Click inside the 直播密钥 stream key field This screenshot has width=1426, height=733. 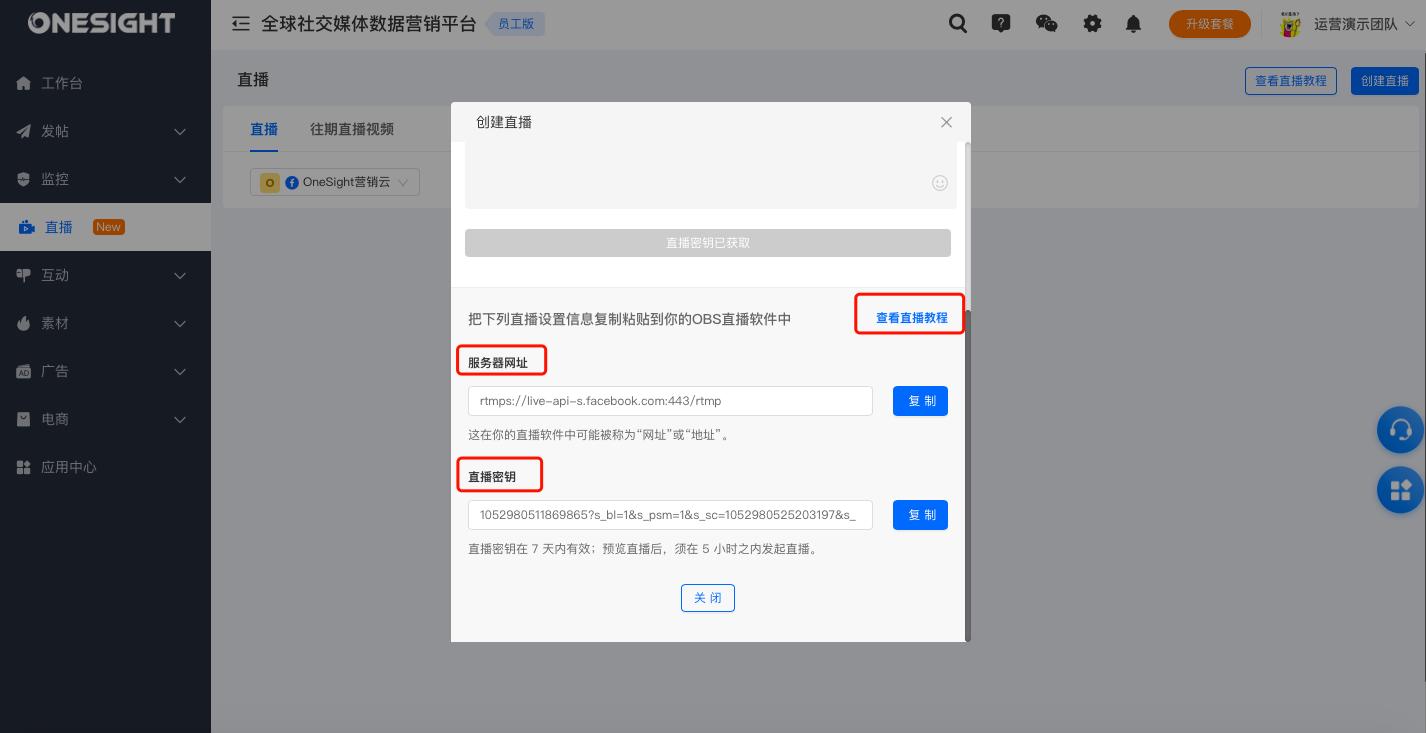(x=668, y=515)
